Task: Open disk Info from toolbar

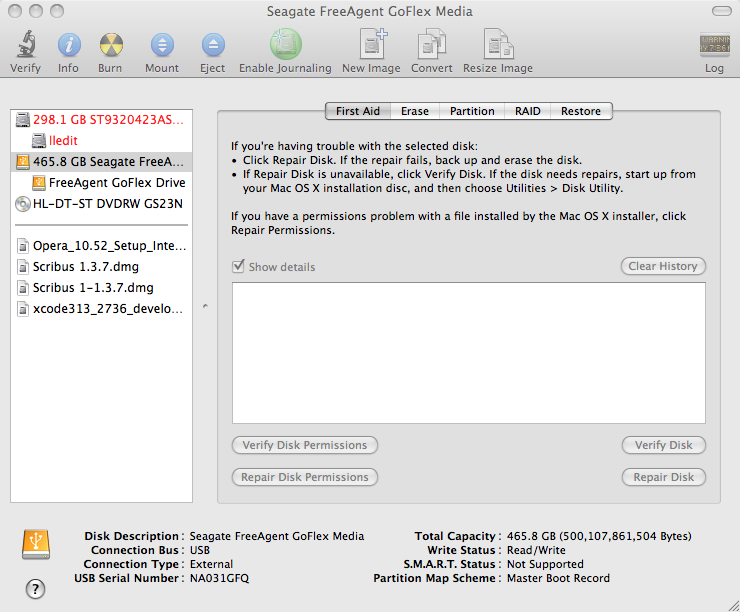Action: 69,45
